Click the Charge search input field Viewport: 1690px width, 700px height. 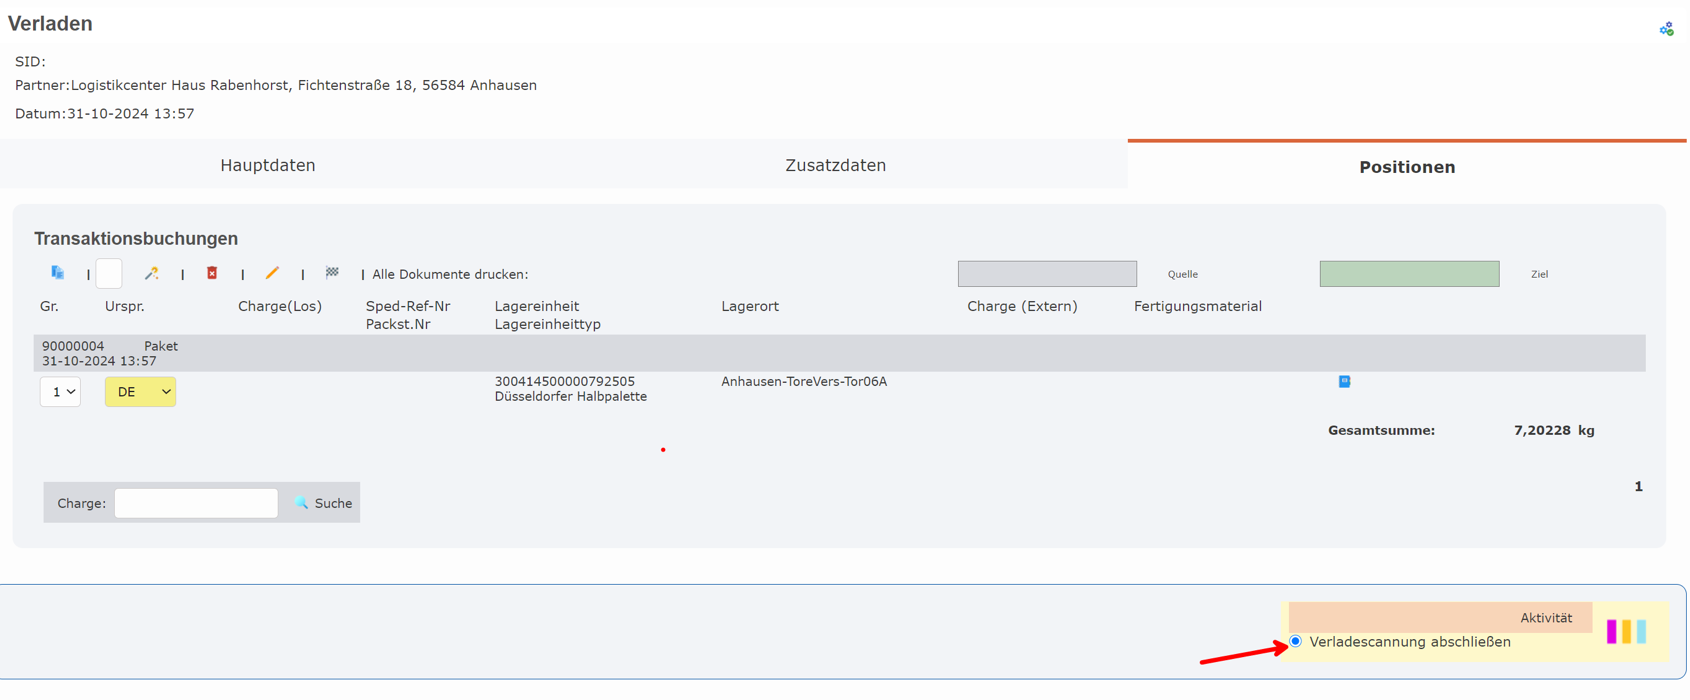click(196, 503)
